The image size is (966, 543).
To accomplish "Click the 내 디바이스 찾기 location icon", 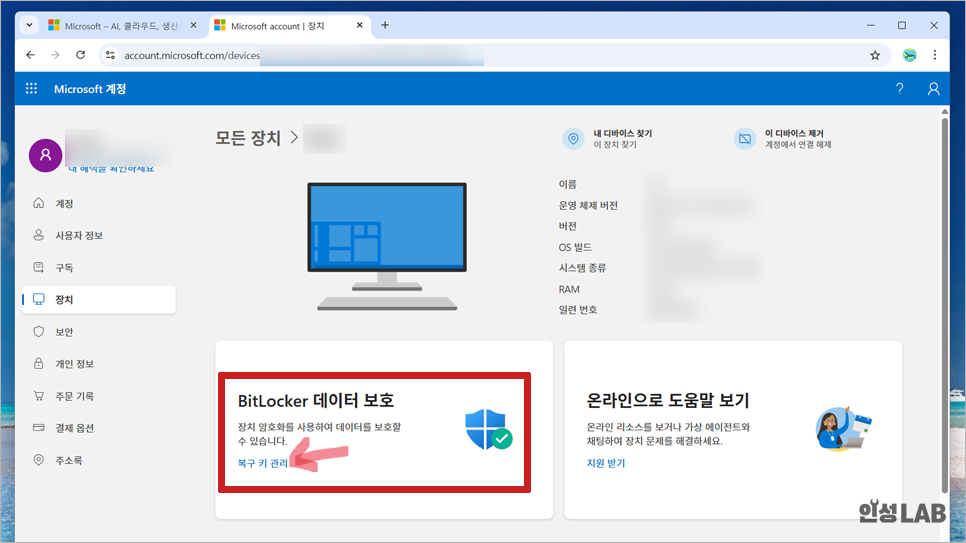I will click(573, 139).
